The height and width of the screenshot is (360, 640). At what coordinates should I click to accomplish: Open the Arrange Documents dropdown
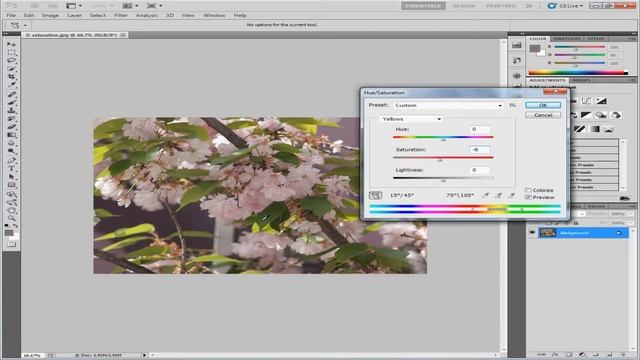point(131,6)
